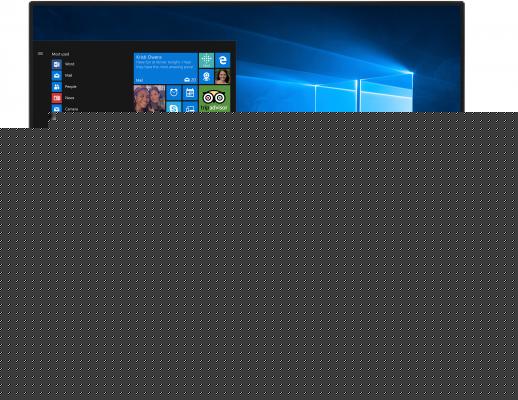Click the Word label text

pos(70,64)
